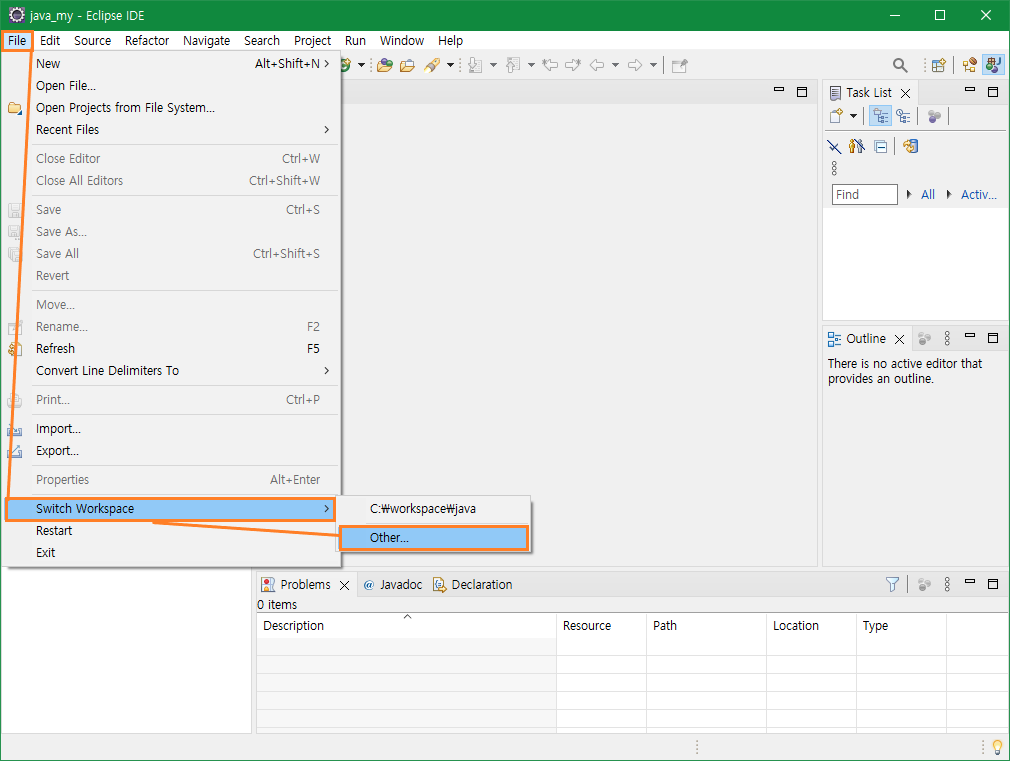Click the Last Edit Location arrow icon

[x=549, y=65]
